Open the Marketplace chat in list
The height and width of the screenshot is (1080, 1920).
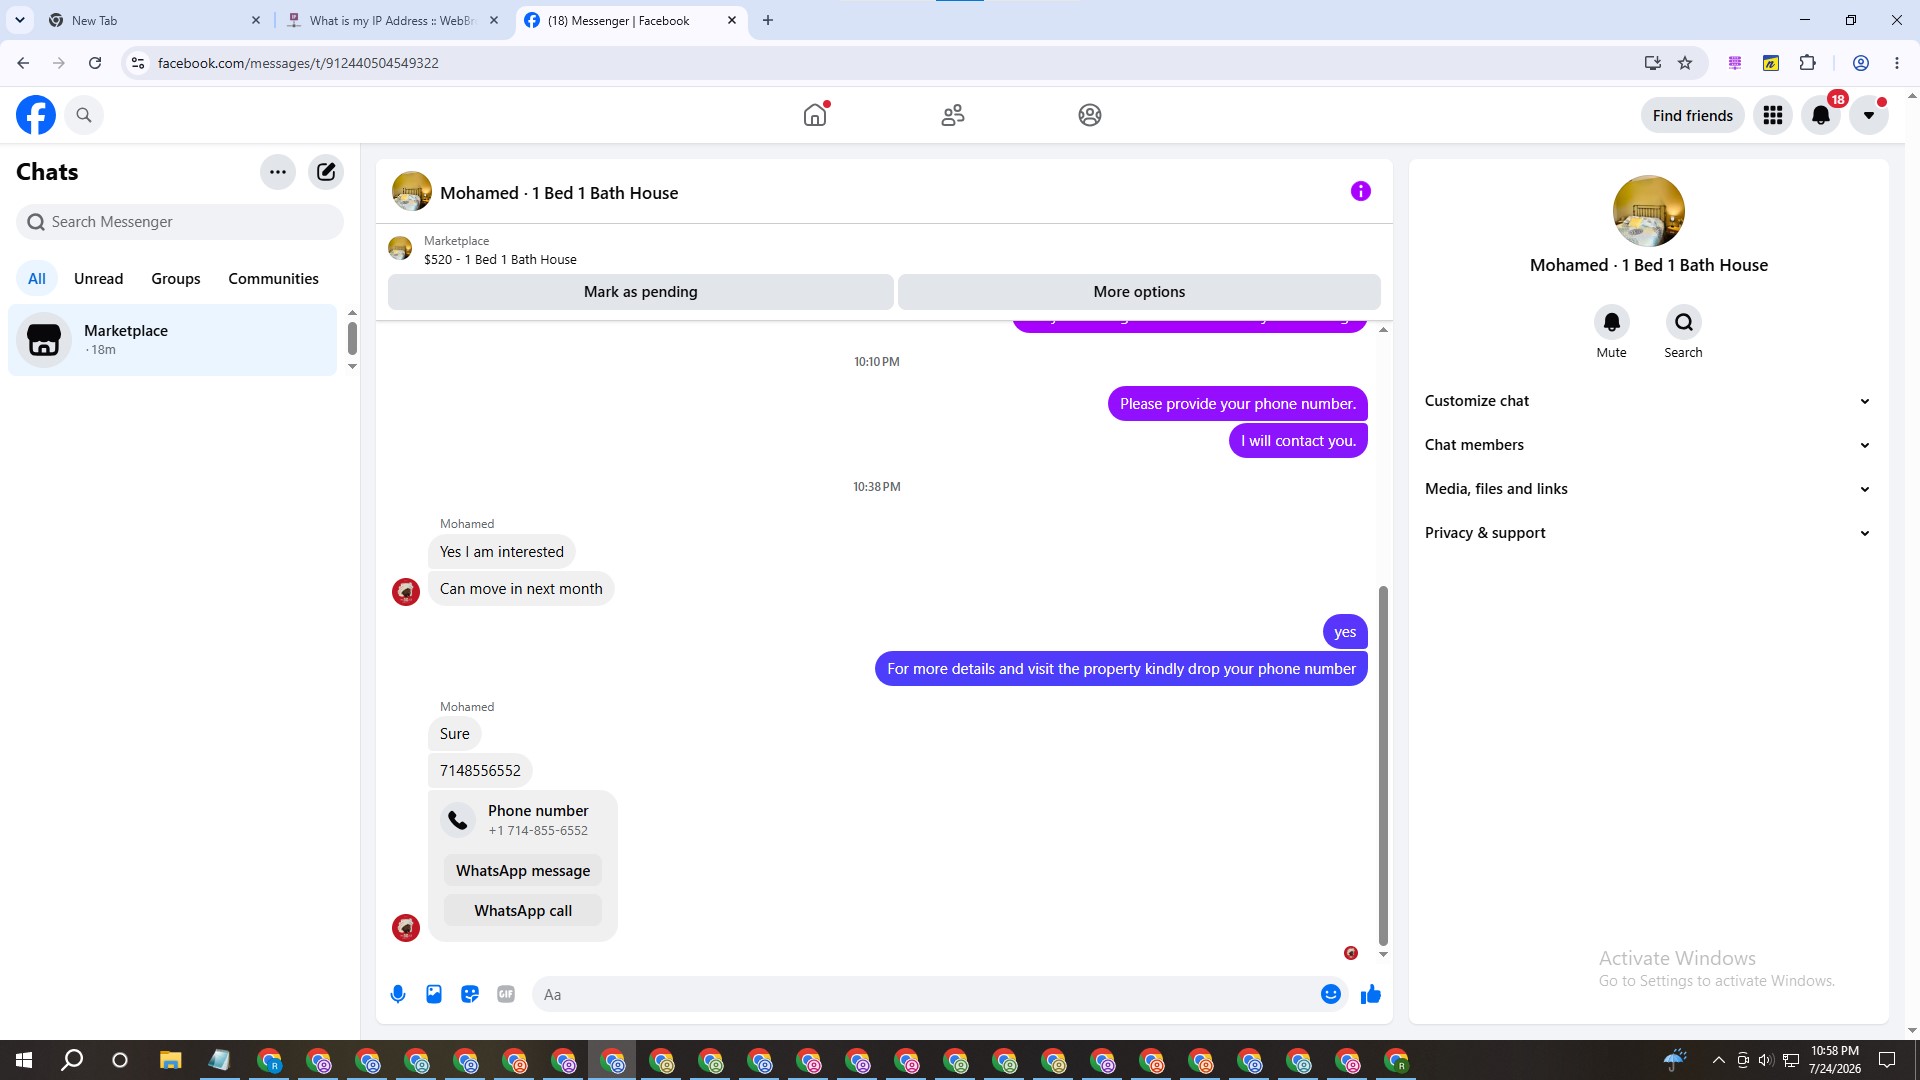(173, 340)
